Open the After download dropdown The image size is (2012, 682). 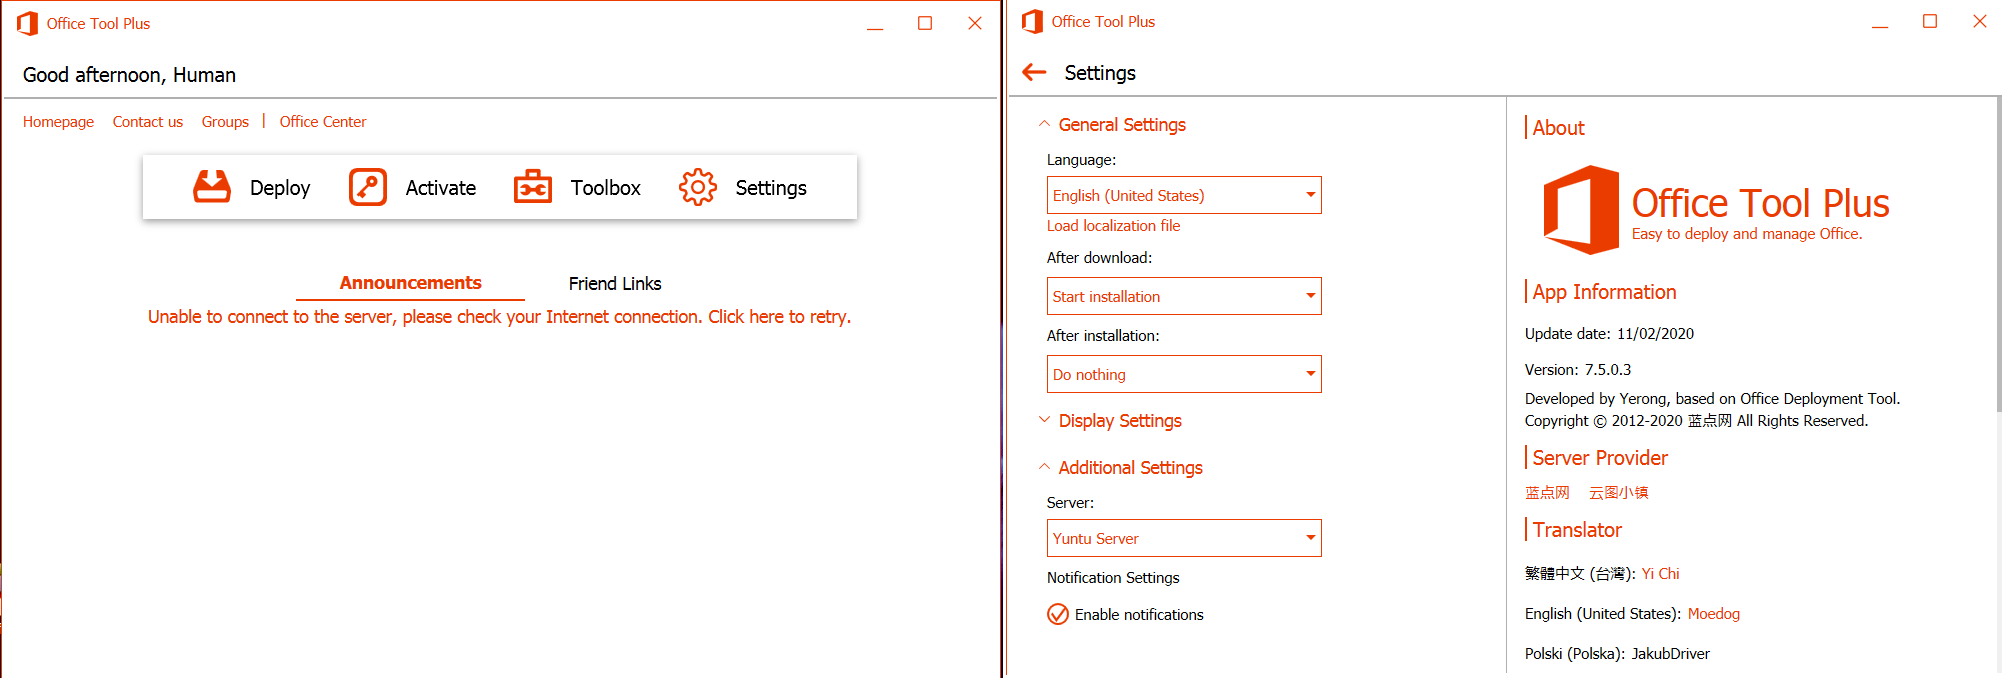1184,296
